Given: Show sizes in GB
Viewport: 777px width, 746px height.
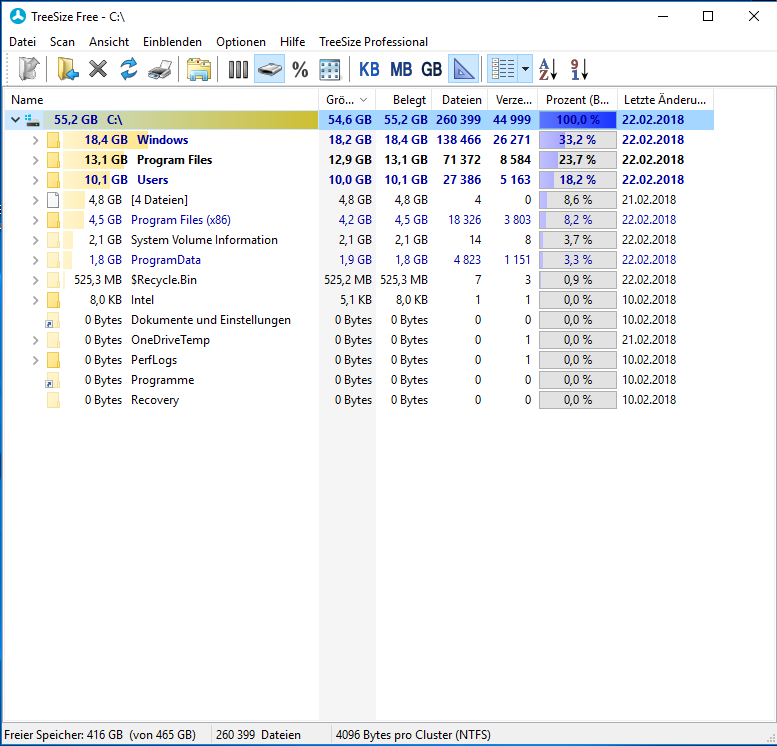Looking at the screenshot, I should tap(431, 69).
